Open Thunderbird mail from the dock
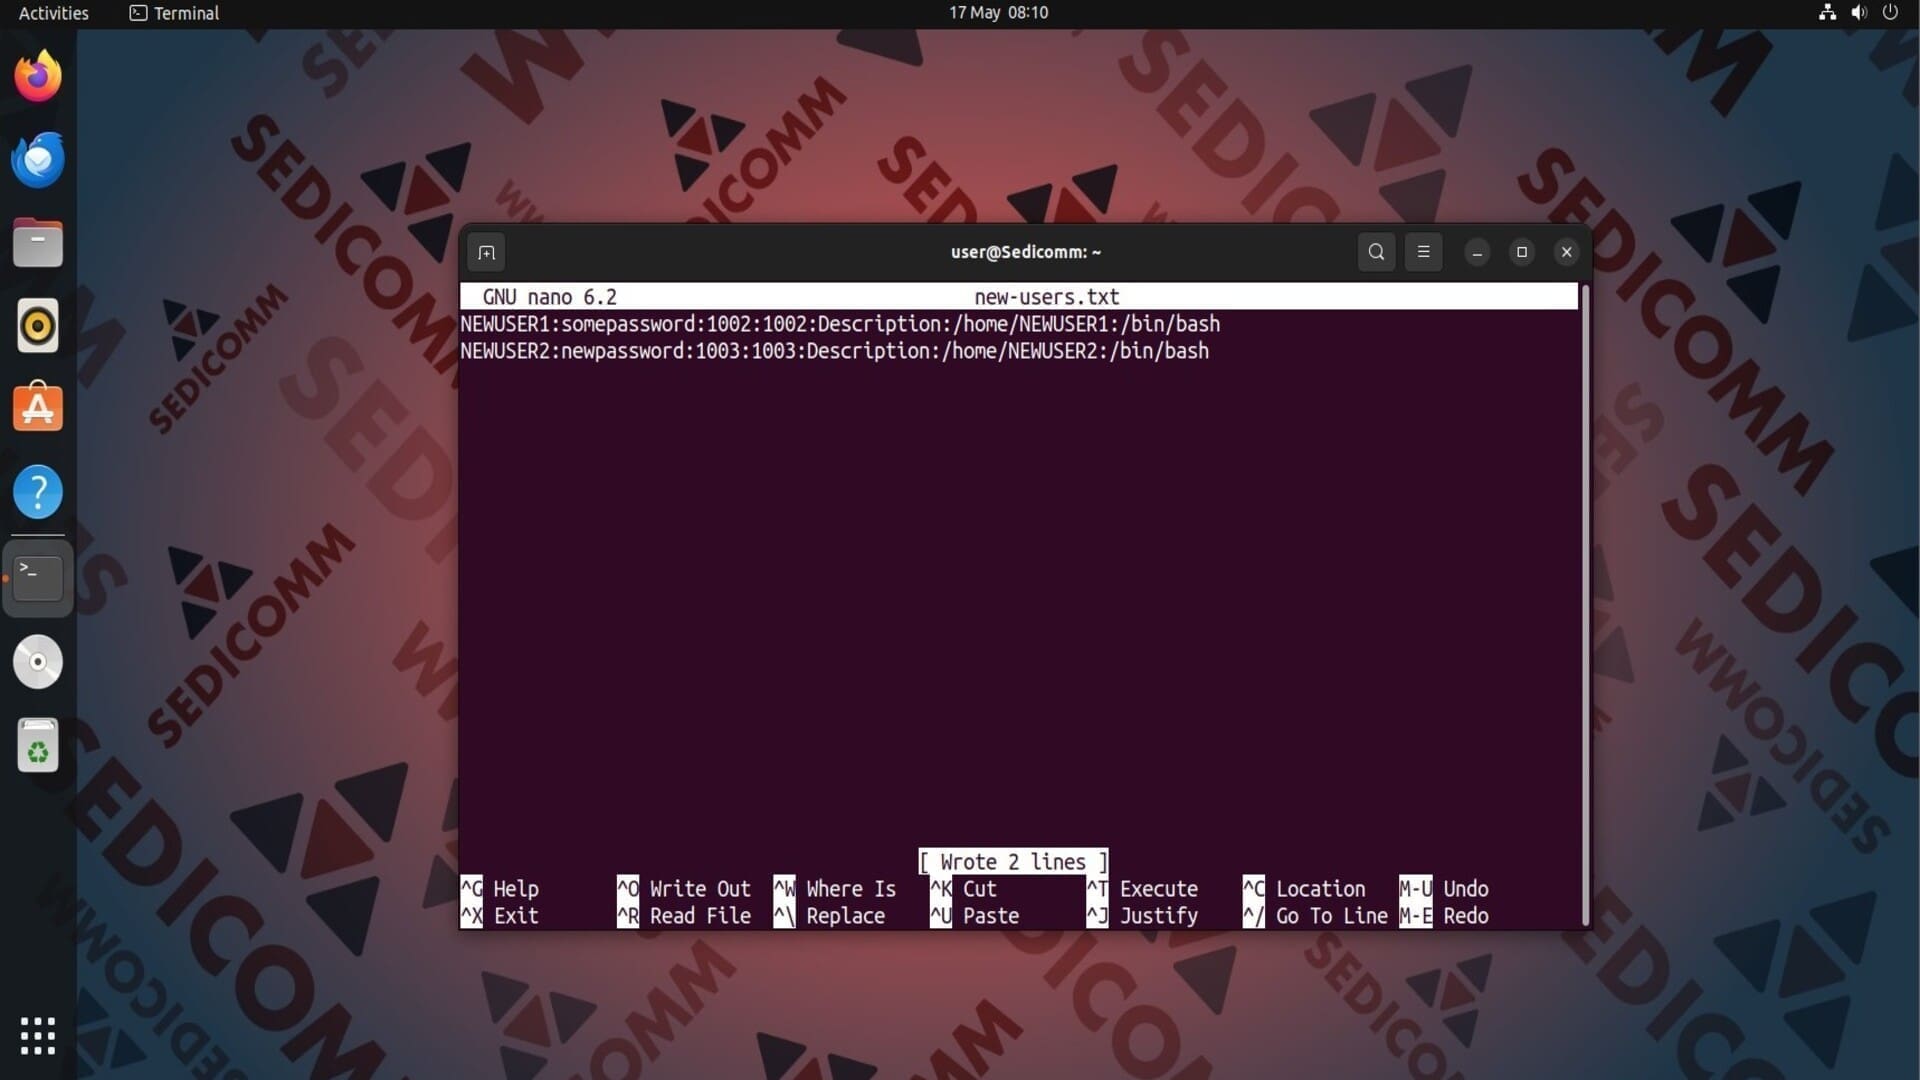 [38, 160]
